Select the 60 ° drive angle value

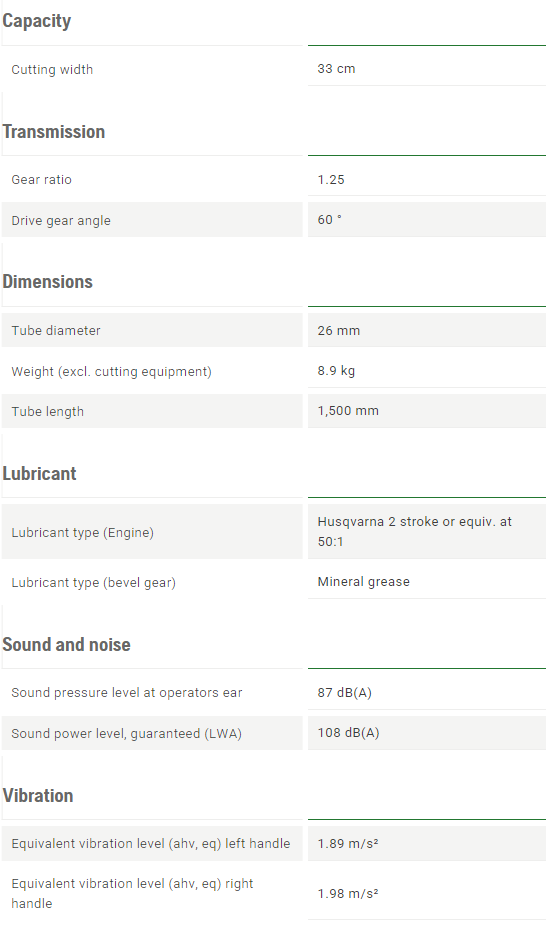330,220
